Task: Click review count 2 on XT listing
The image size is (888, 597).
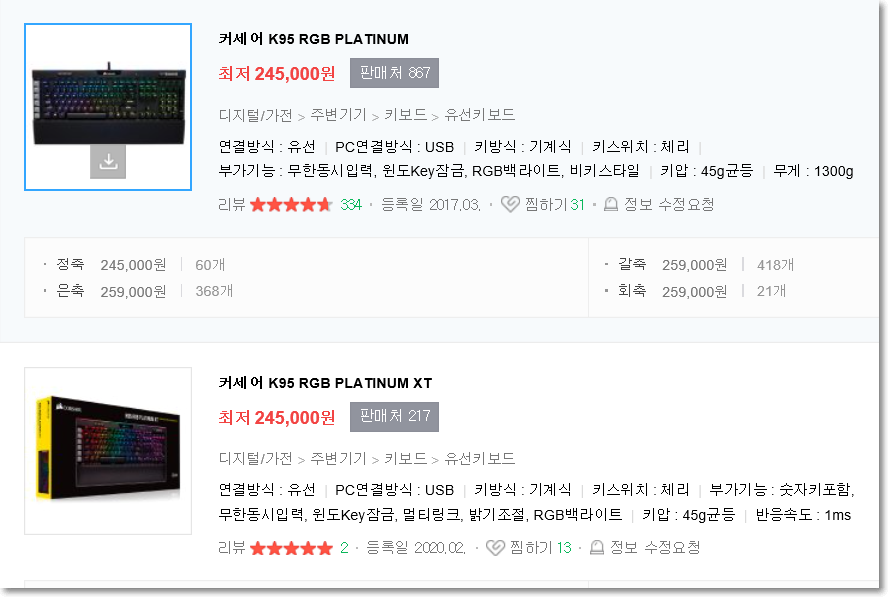Action: tap(344, 548)
